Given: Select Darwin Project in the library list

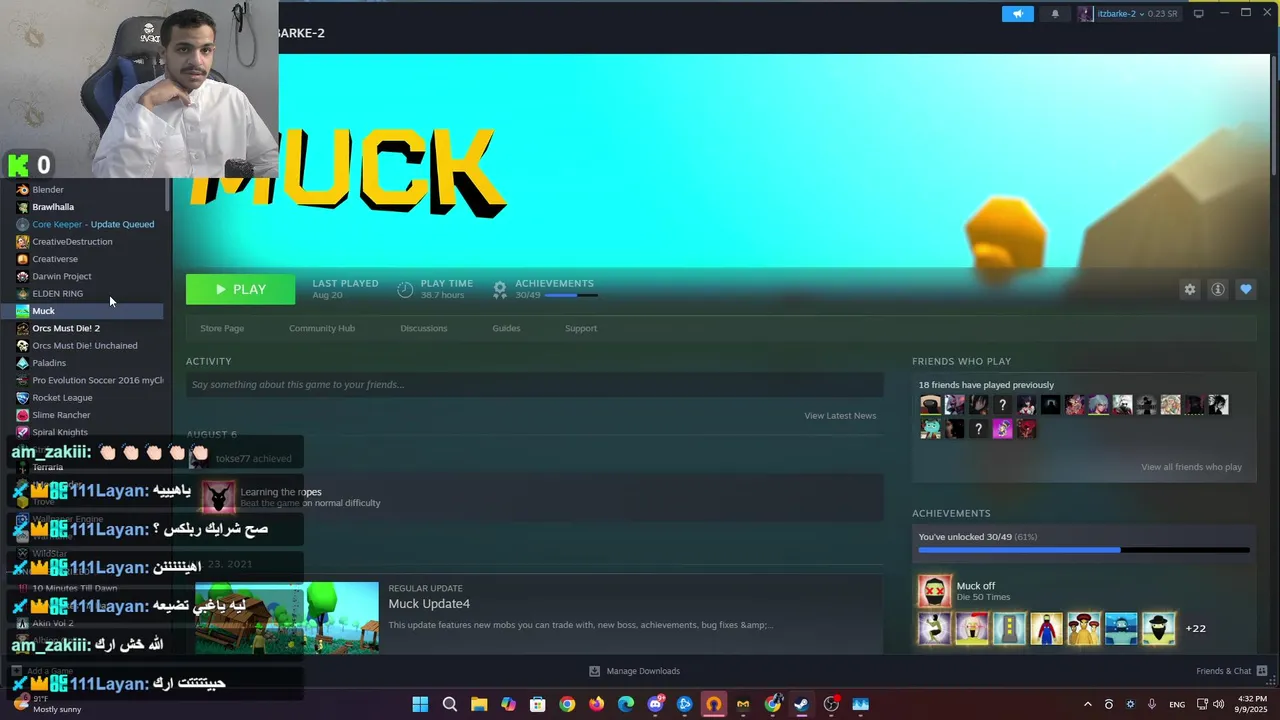Looking at the screenshot, I should [62, 276].
